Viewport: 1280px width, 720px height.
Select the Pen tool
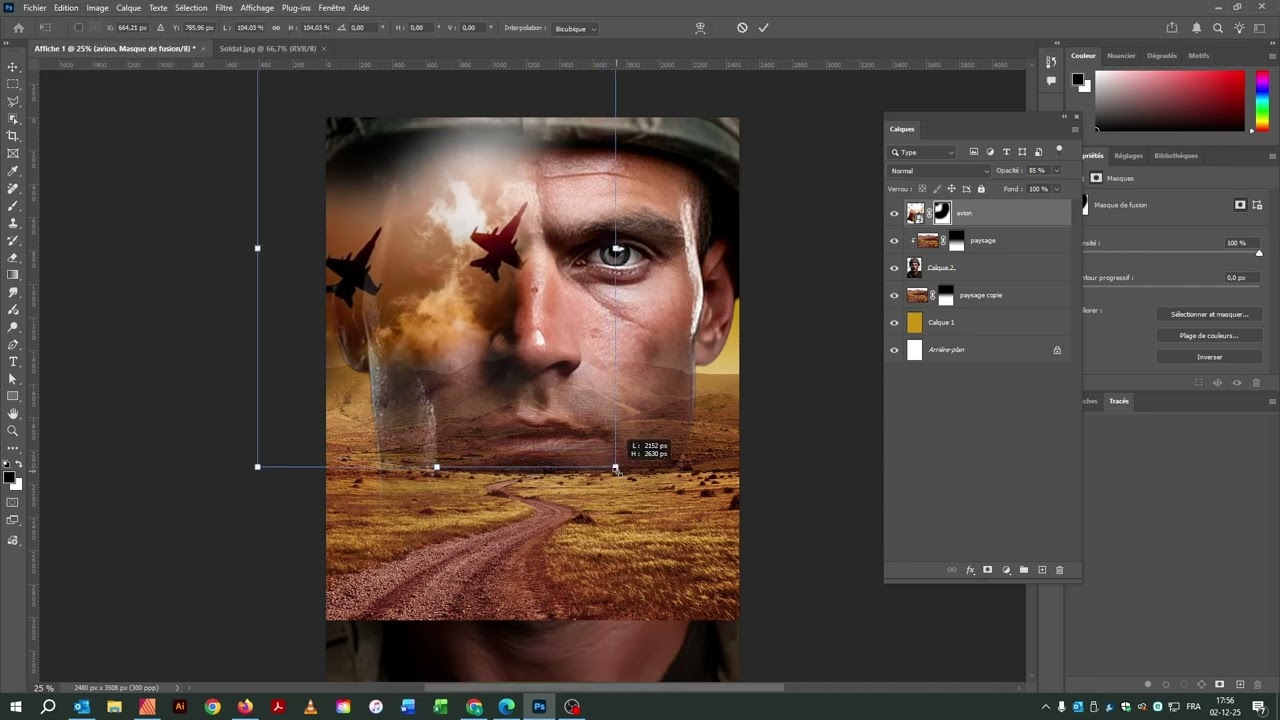[13, 344]
